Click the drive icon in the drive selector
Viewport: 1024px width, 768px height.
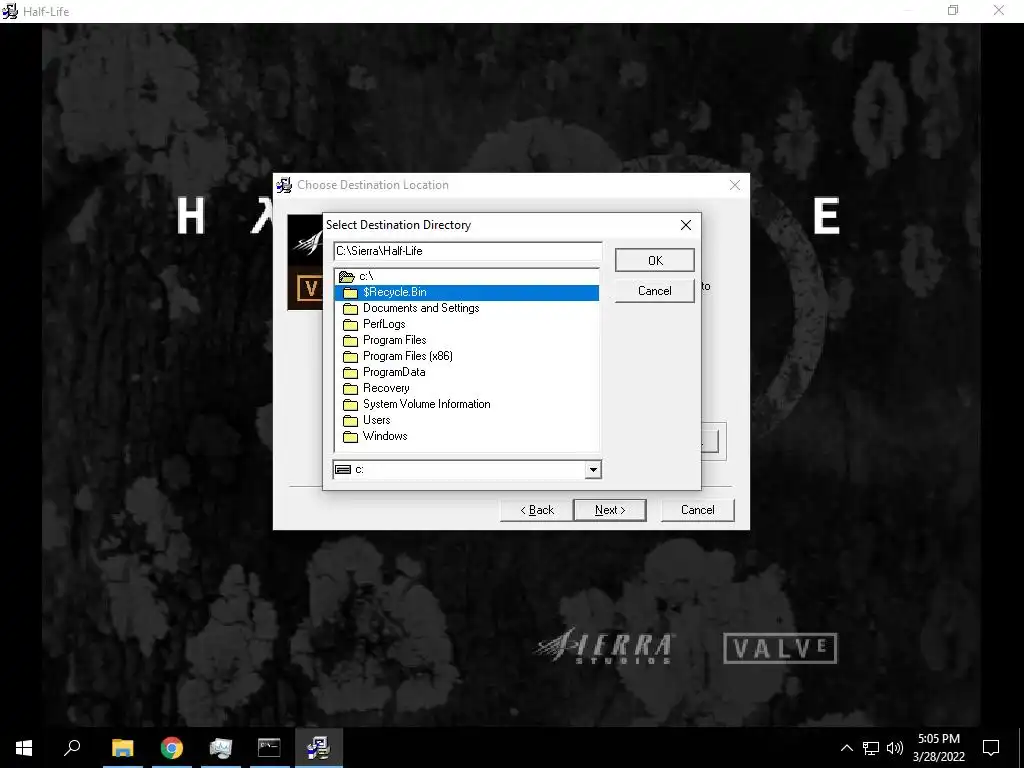(343, 470)
